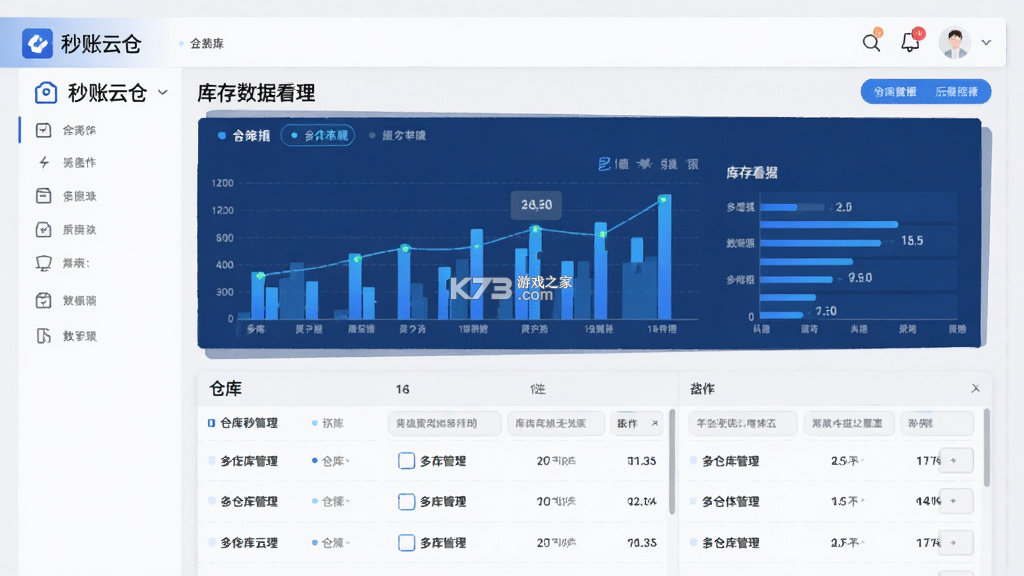
Task: Click the tallest bar at chart's right end
Action: click(x=664, y=257)
